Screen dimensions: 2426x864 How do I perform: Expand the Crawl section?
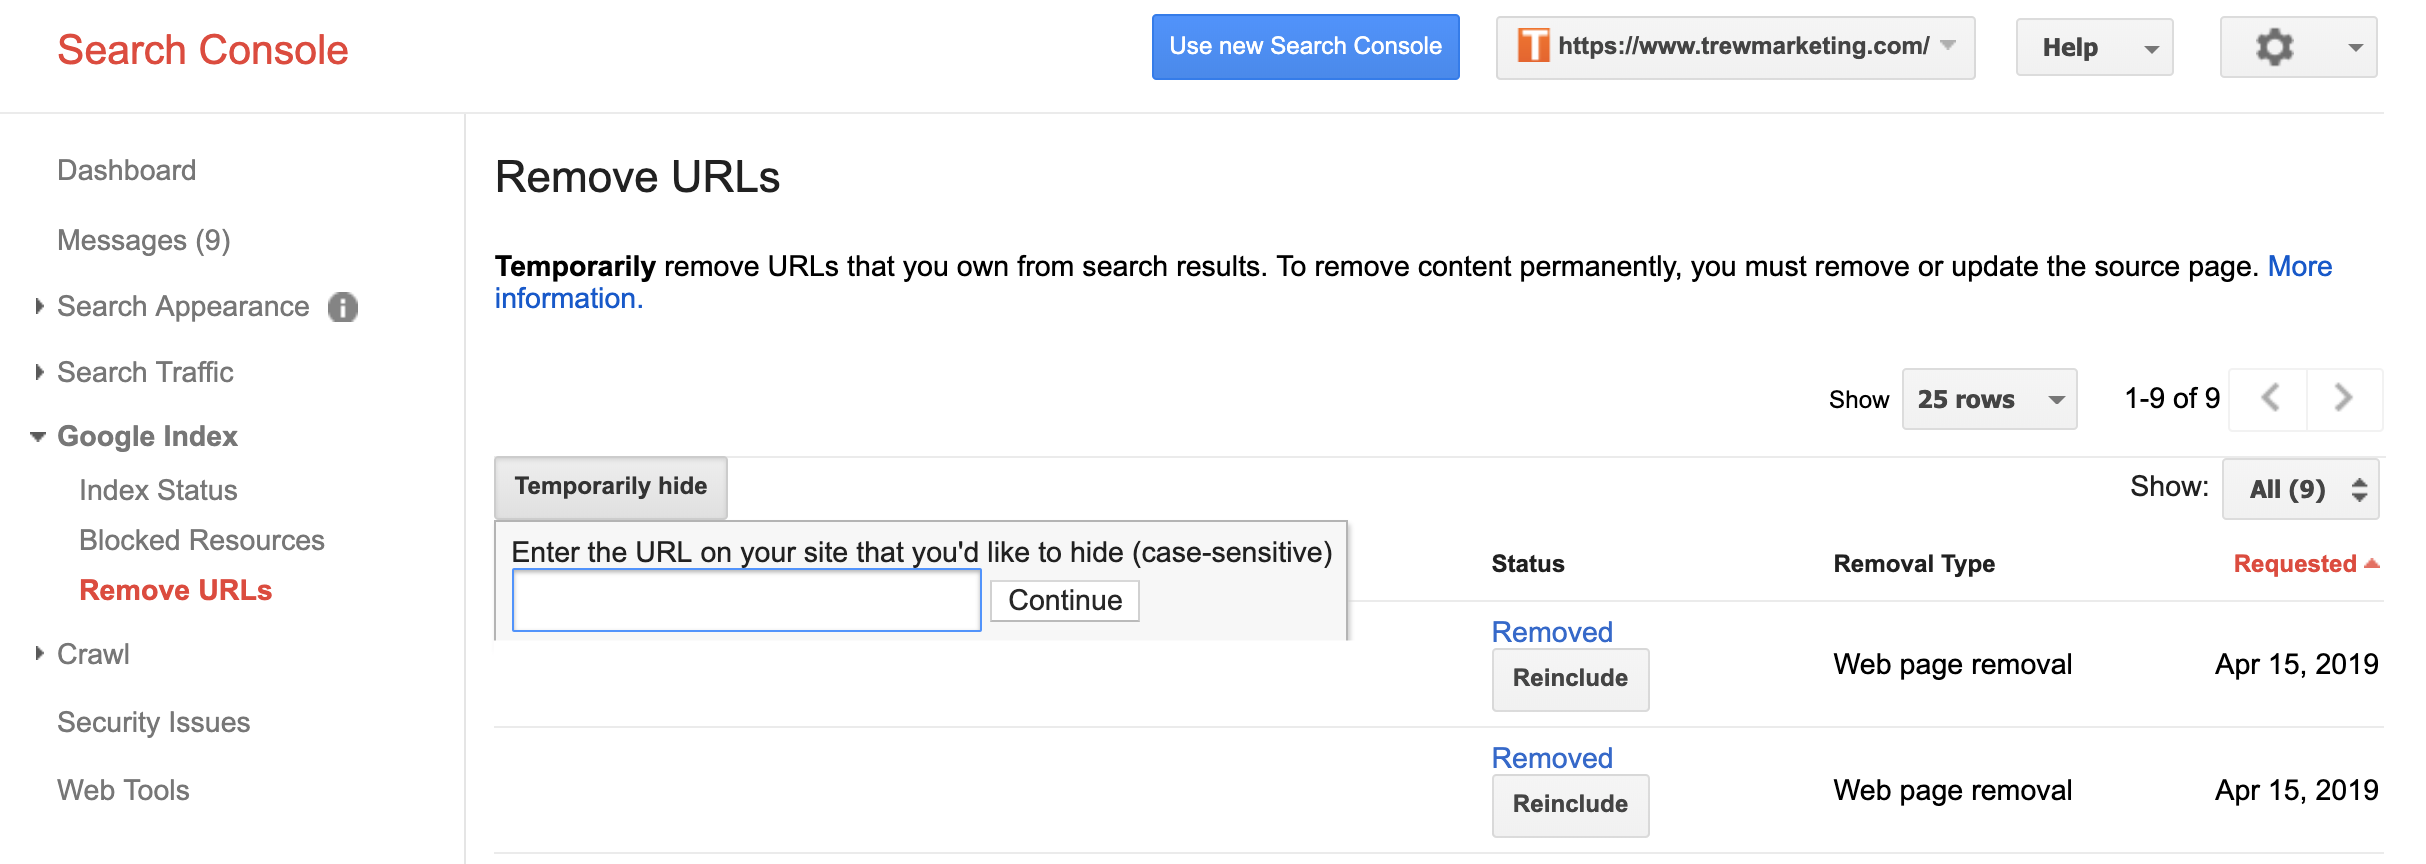point(40,654)
